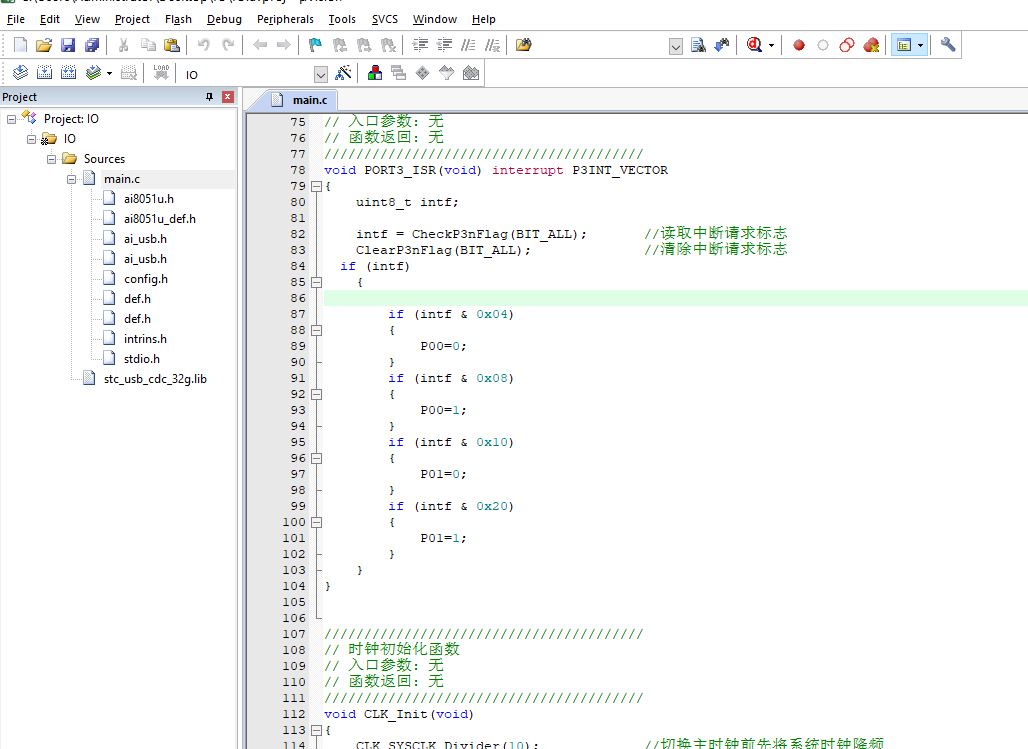Cut the selection with the scissors icon
The width and height of the screenshot is (1028, 749).
(123, 45)
